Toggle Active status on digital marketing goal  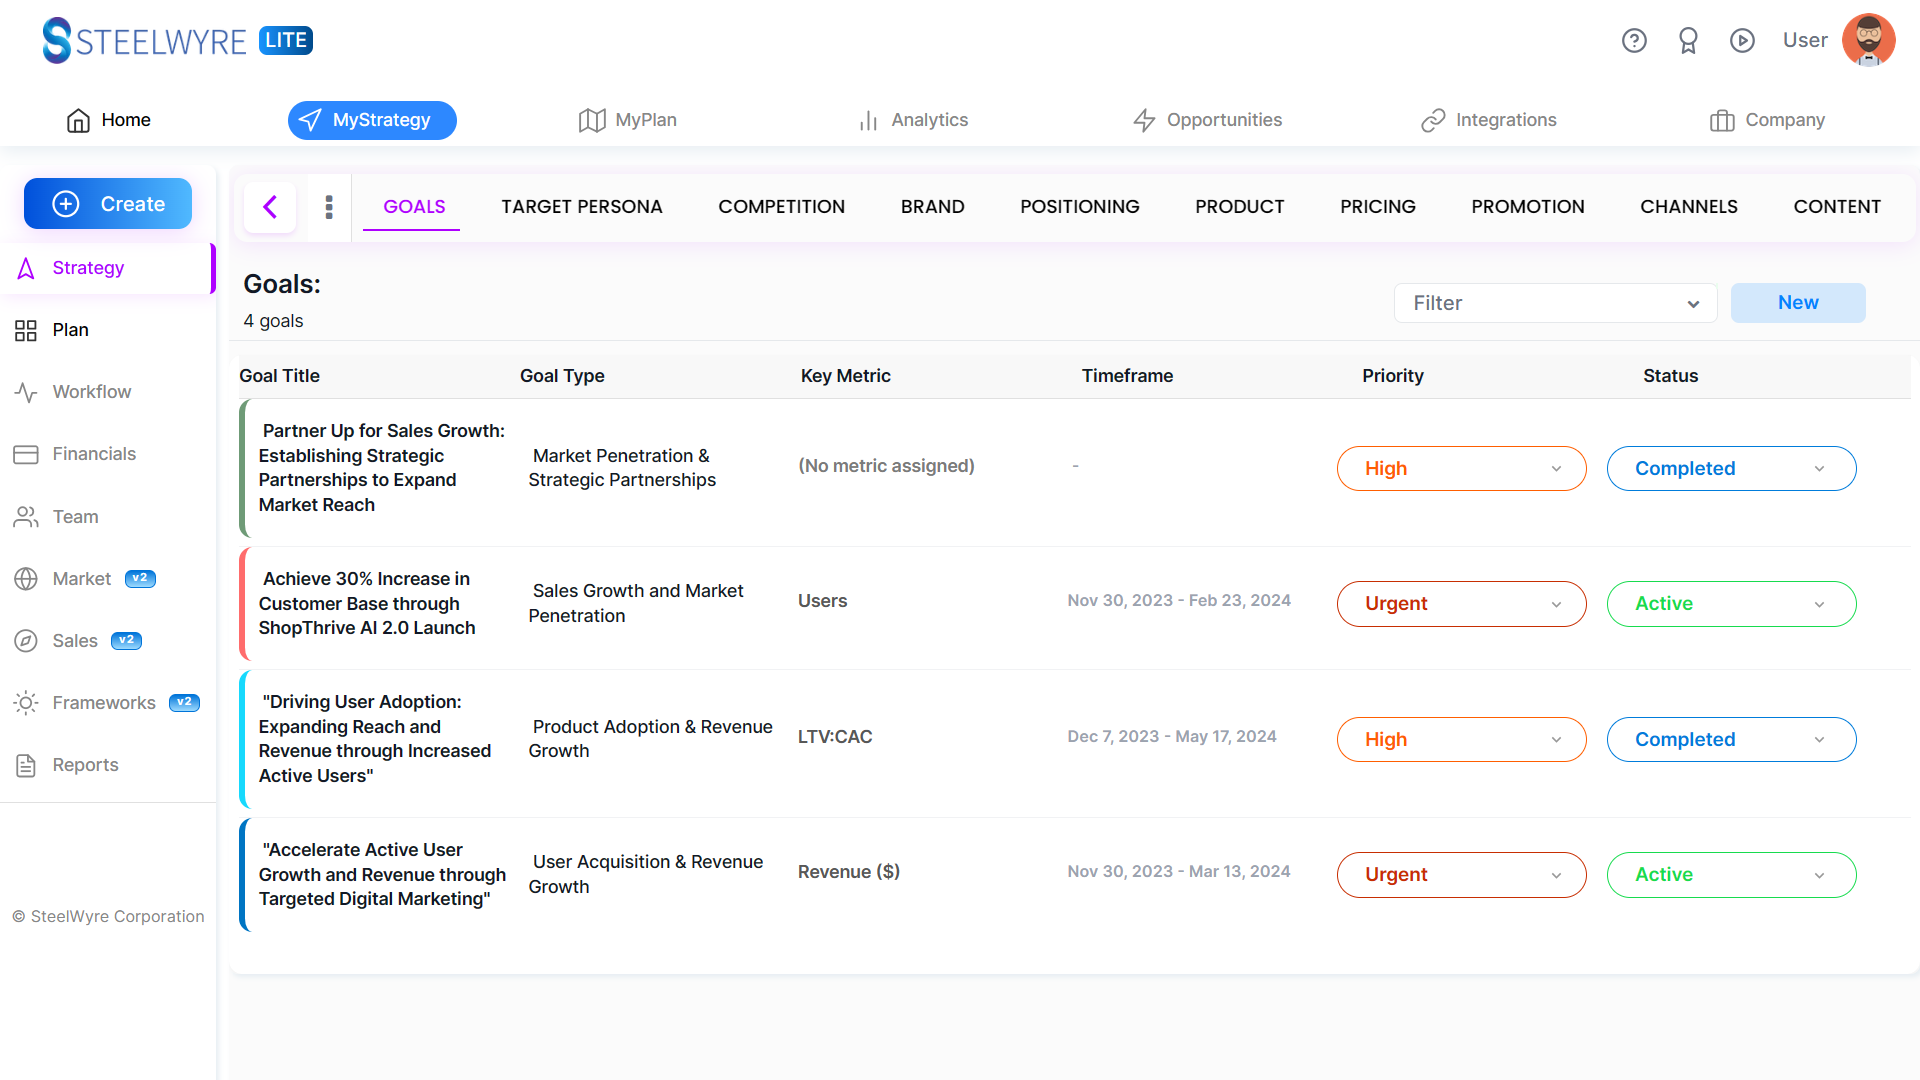tap(1730, 874)
